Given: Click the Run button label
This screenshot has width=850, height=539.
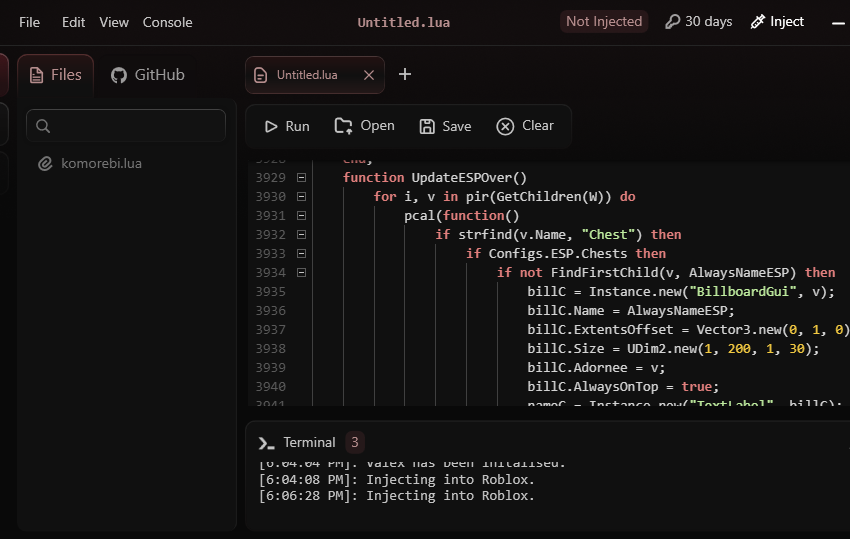Looking at the screenshot, I should click(297, 126).
